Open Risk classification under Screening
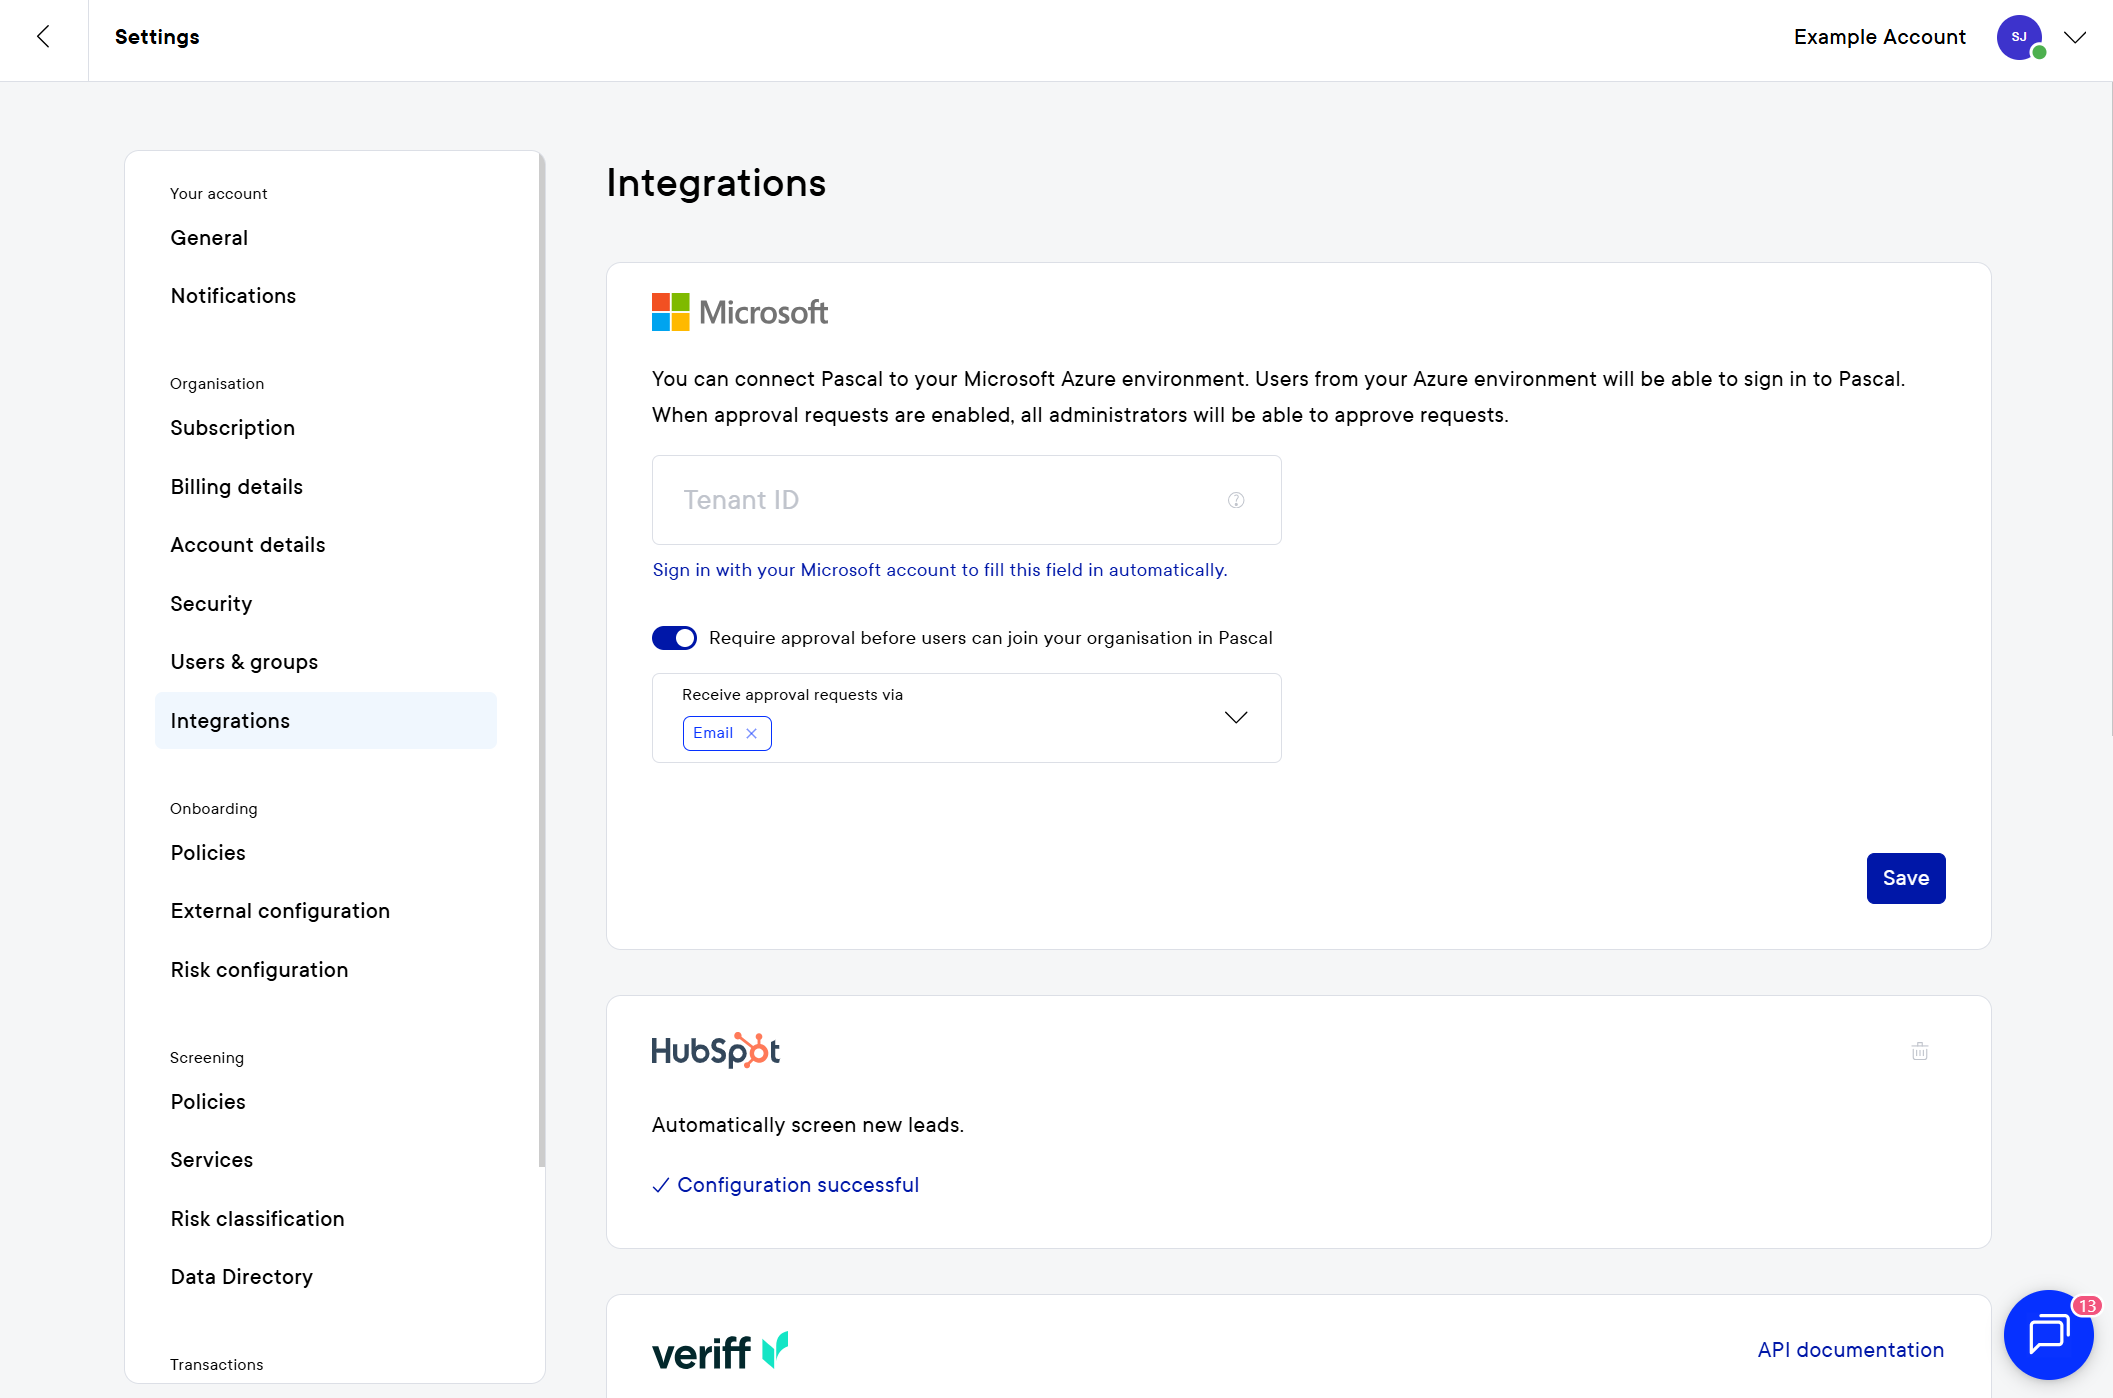Screen dimensions: 2113x1398 tap(257, 1219)
